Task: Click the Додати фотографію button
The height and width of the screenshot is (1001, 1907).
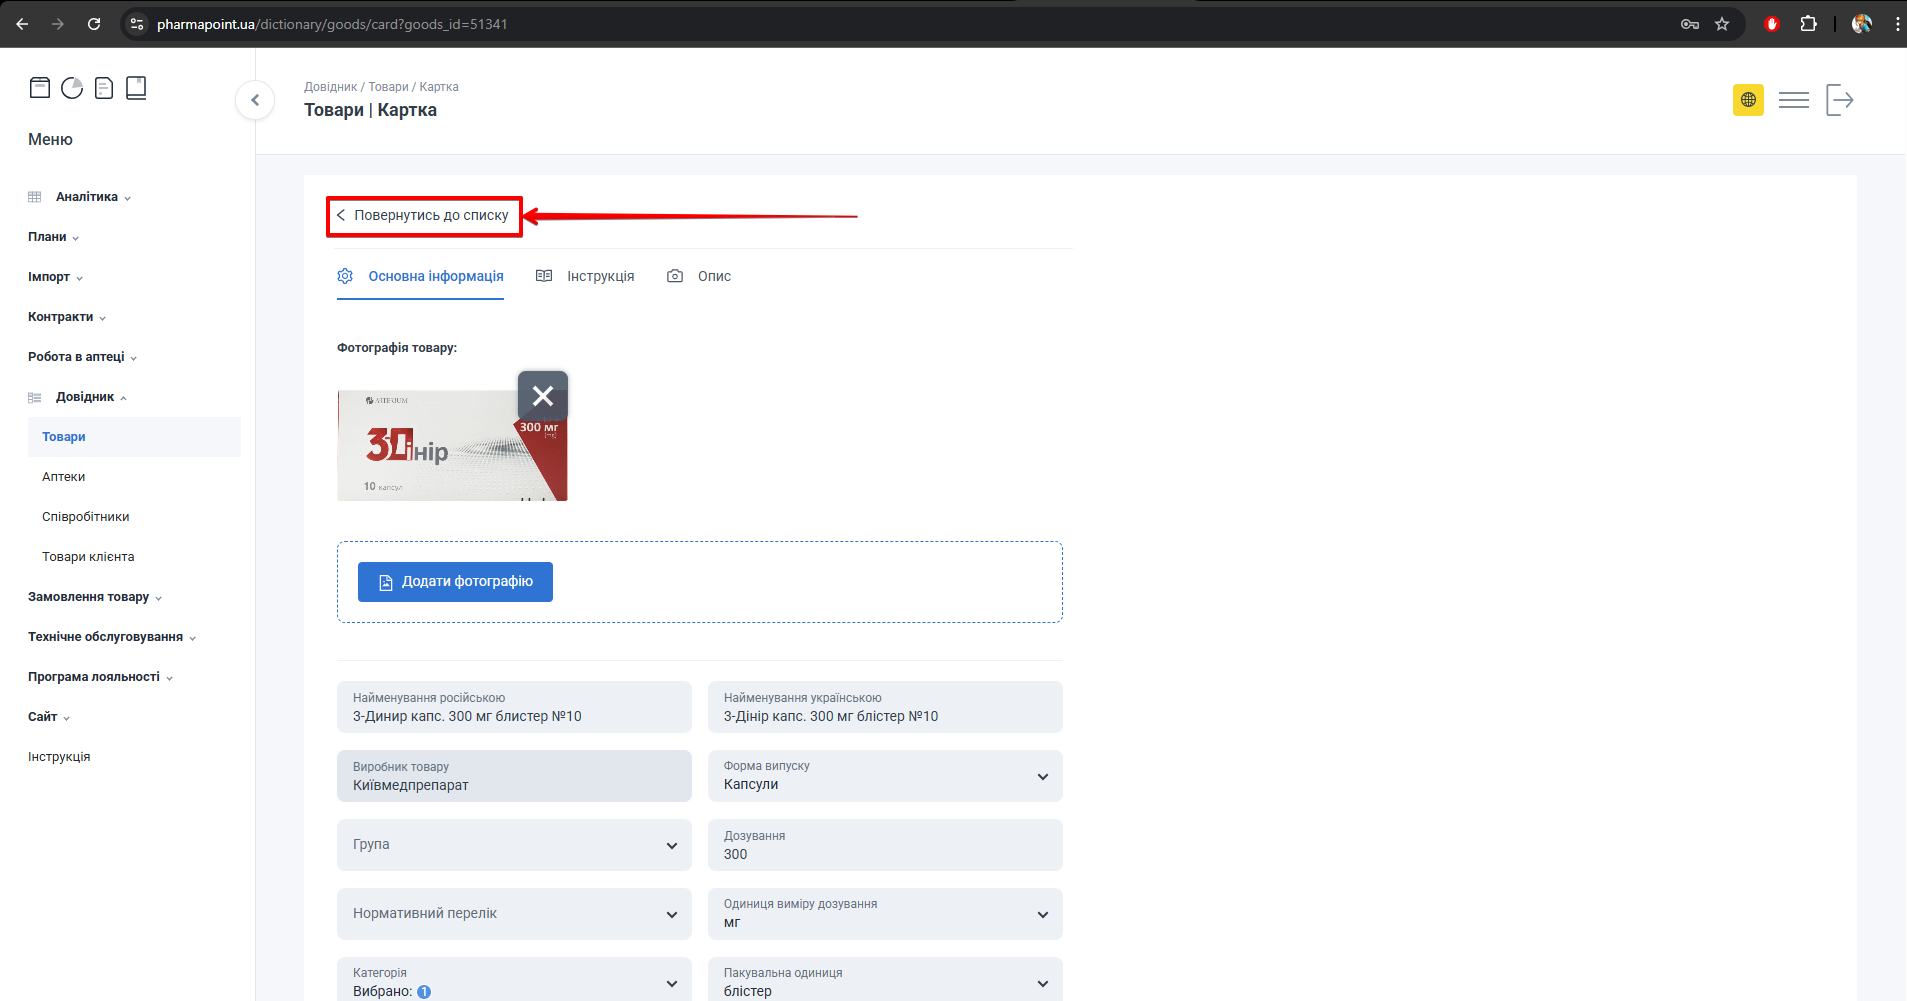Action: 455,582
